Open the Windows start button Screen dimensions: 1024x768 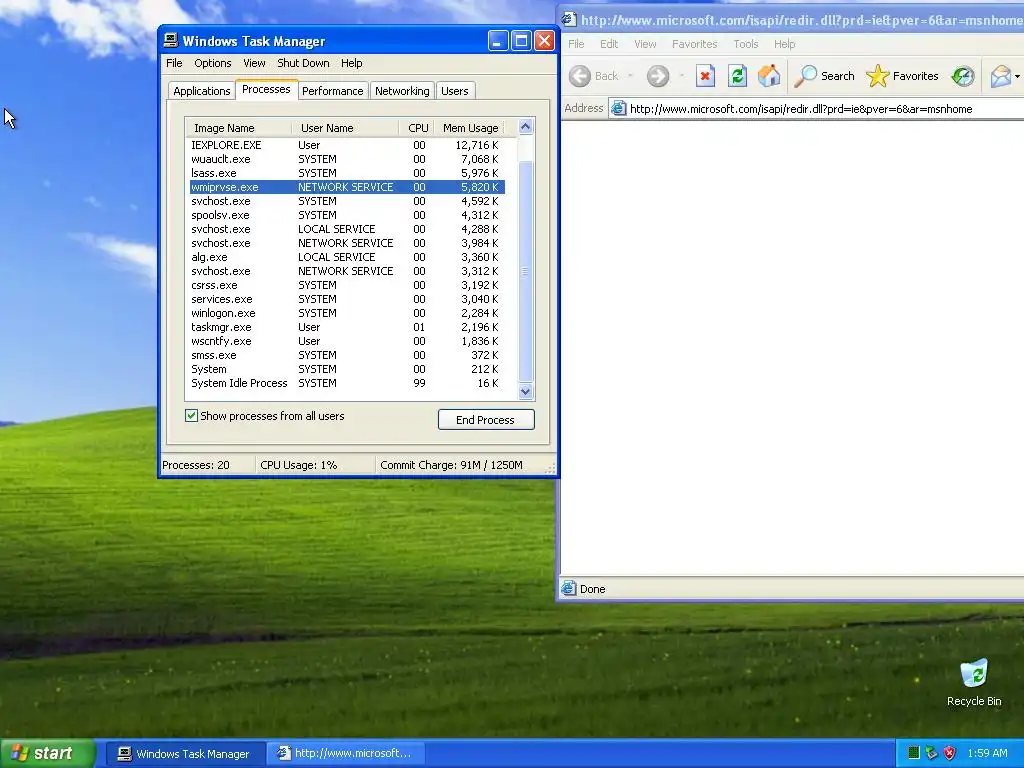tap(47, 753)
